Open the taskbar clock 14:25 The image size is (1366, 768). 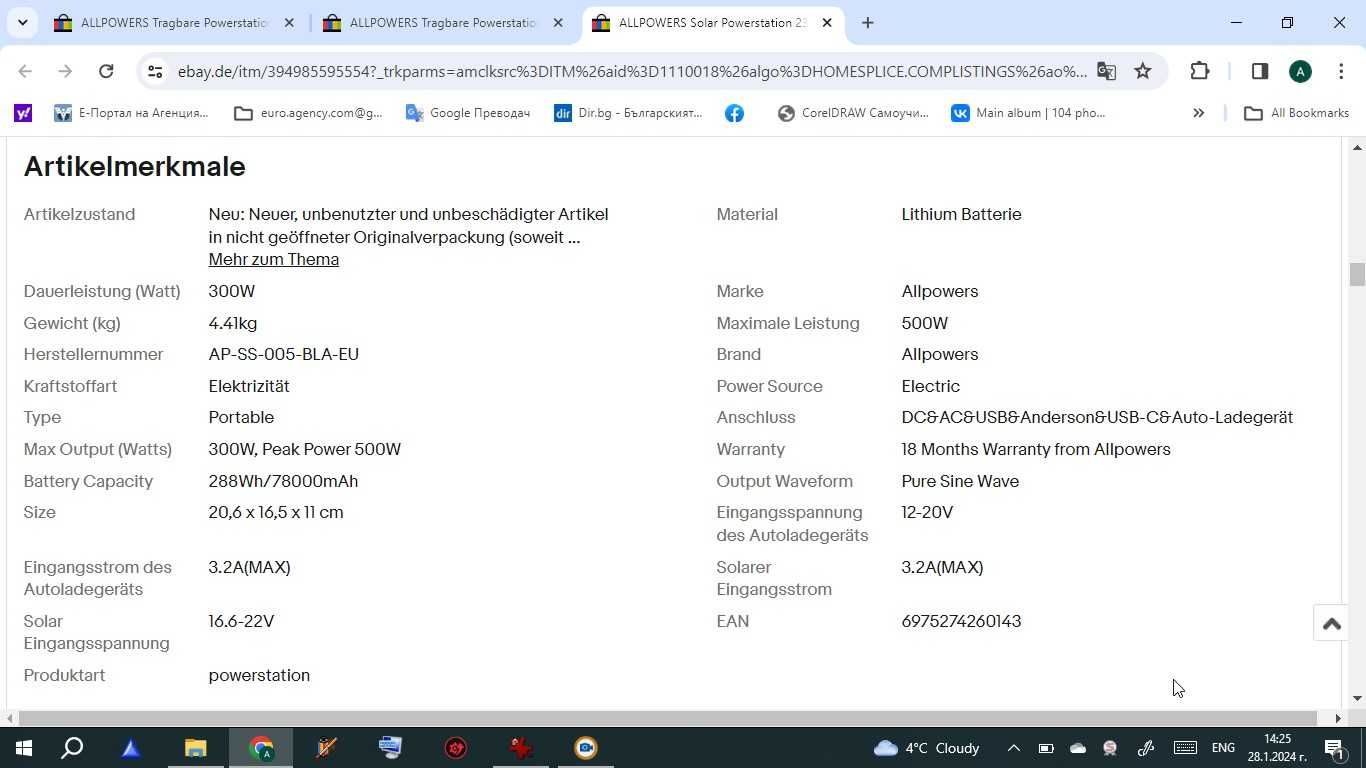click(x=1277, y=748)
